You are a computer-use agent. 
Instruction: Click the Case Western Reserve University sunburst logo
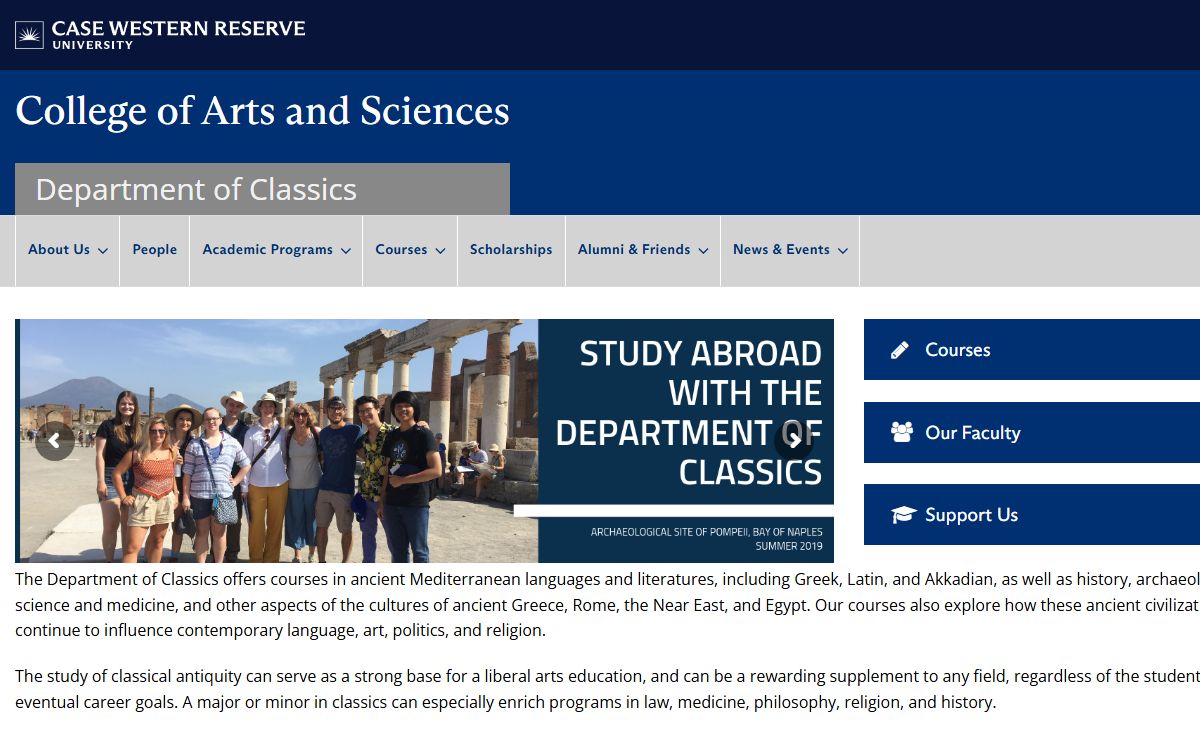(x=29, y=35)
